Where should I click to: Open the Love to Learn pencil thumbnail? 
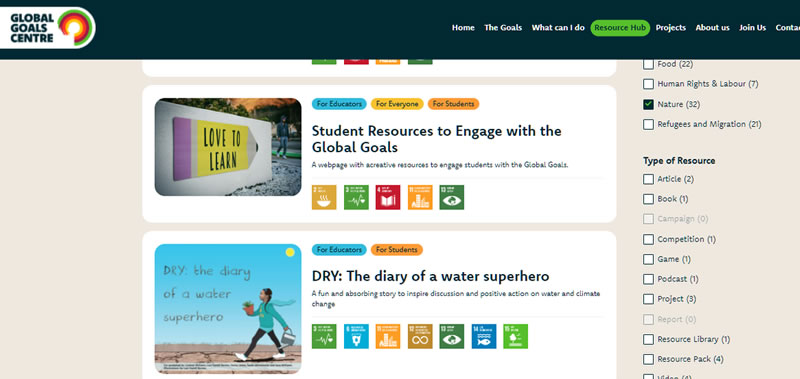point(228,147)
